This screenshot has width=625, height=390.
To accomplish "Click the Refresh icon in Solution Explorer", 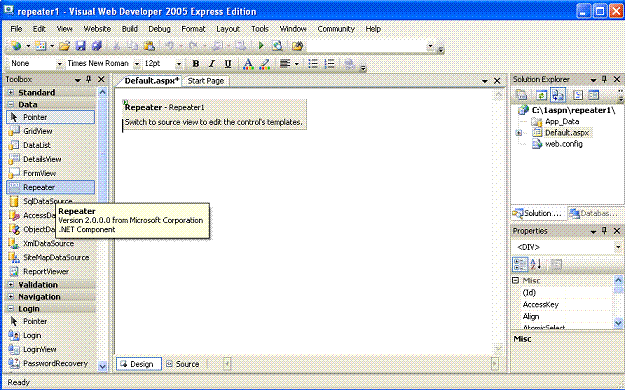I will pyautogui.click(x=541, y=95).
